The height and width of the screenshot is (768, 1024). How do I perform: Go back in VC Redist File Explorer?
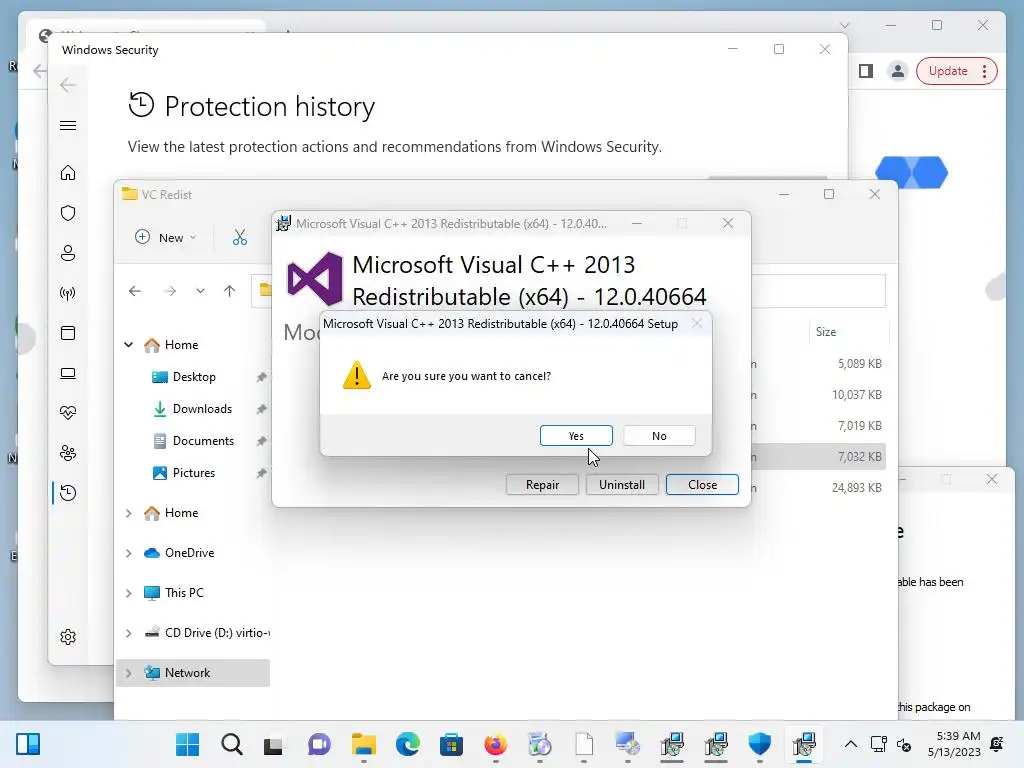point(135,291)
